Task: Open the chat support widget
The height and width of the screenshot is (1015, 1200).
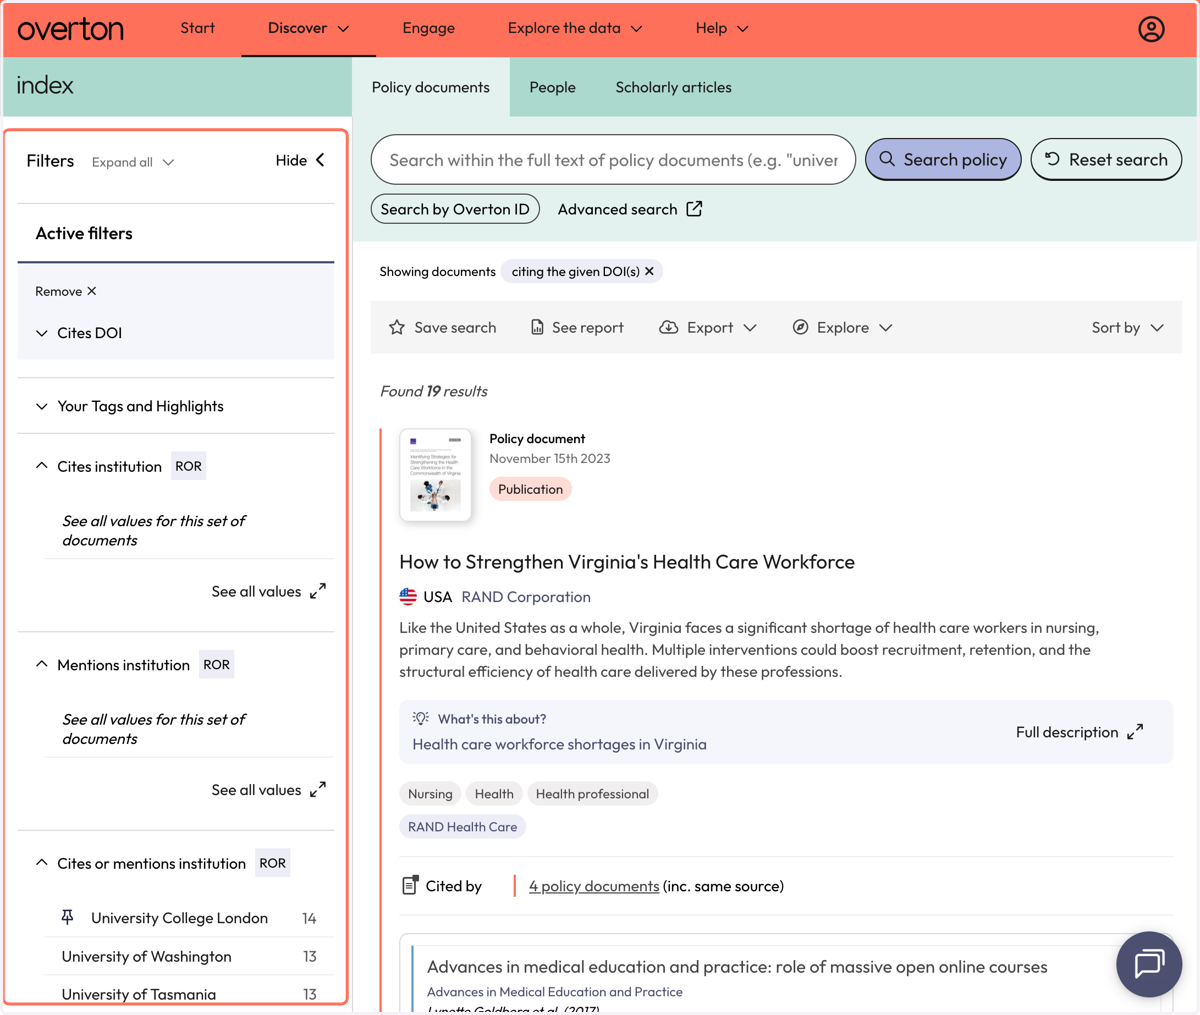Action: point(1149,964)
